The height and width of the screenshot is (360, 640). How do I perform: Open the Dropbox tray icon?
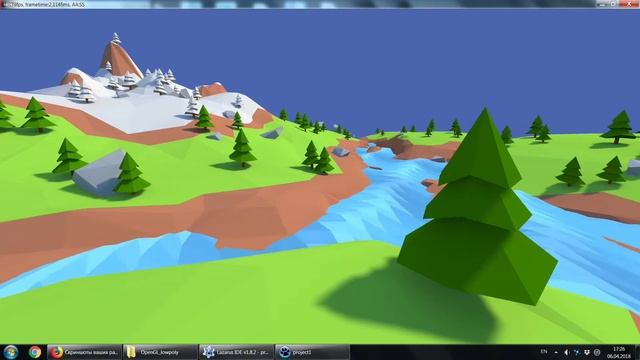pyautogui.click(x=587, y=352)
